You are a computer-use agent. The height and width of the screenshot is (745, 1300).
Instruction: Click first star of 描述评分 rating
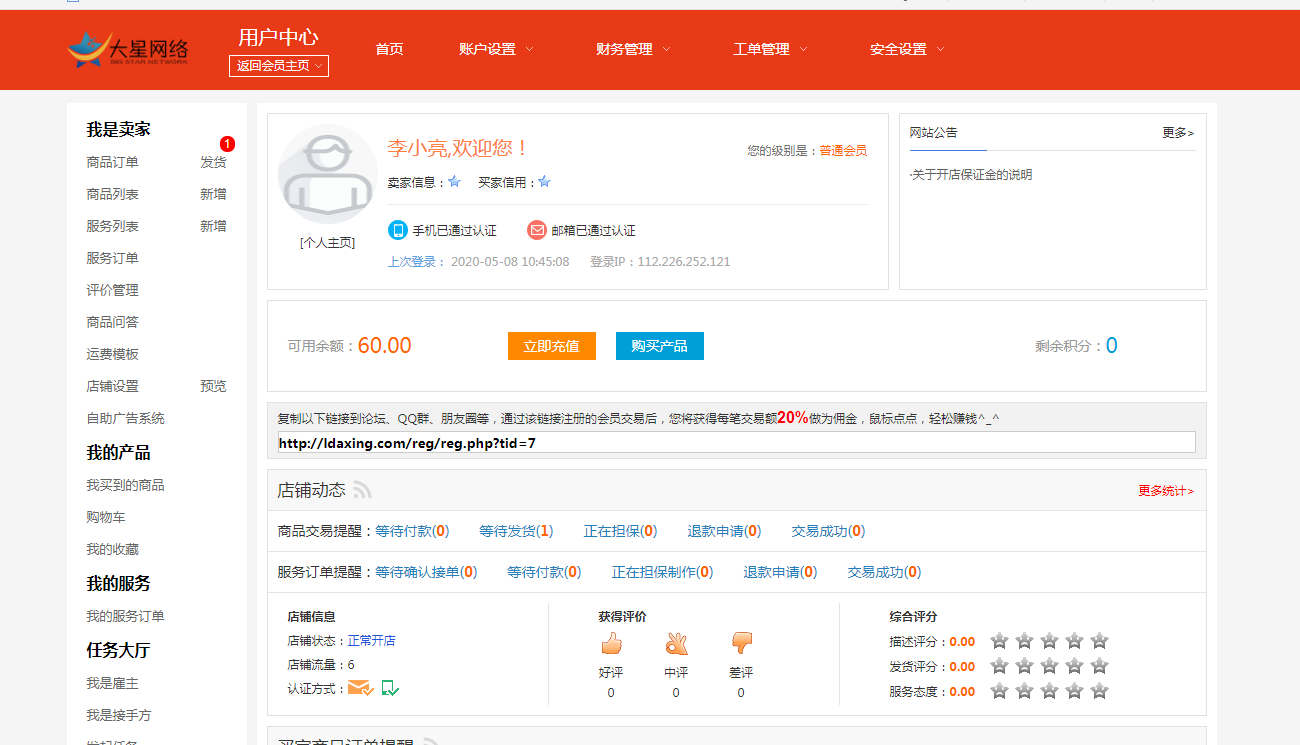point(999,641)
